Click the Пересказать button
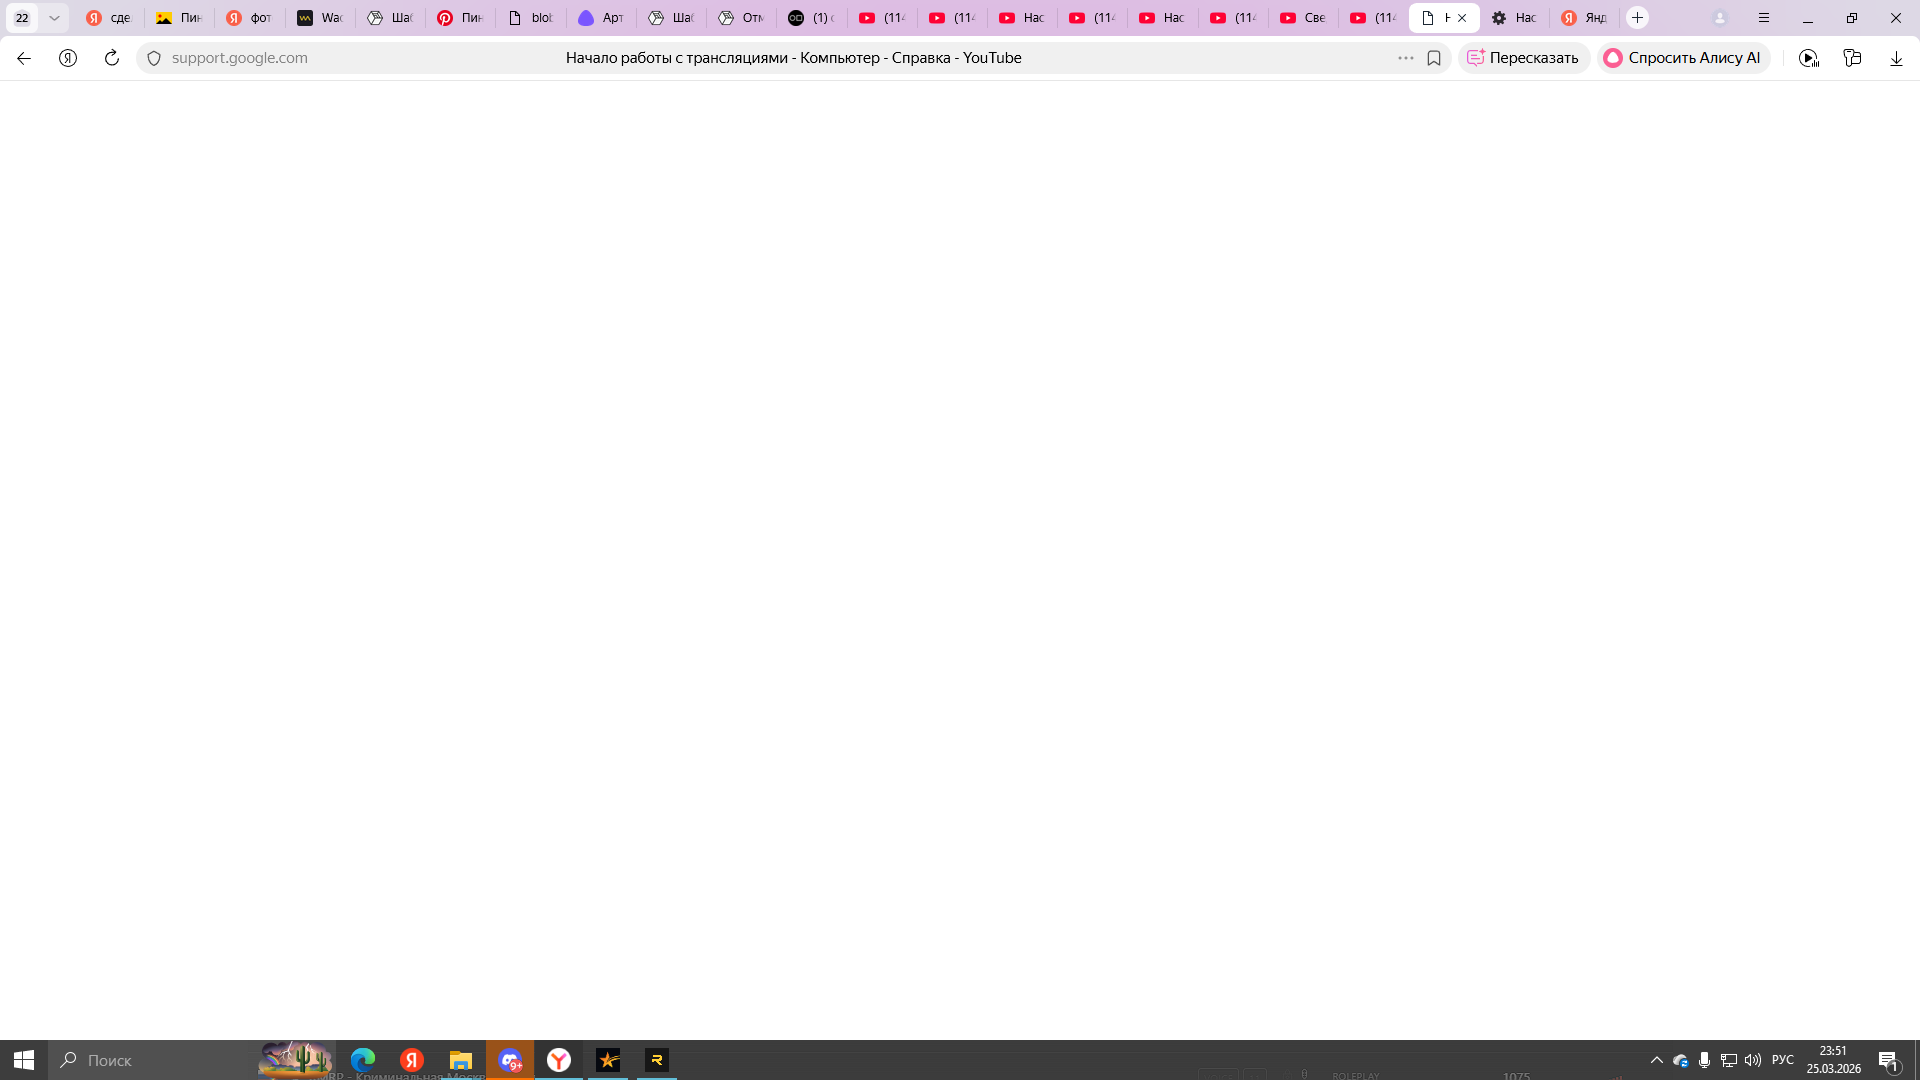Screen dimensions: 1920x1080 coord(1523,58)
